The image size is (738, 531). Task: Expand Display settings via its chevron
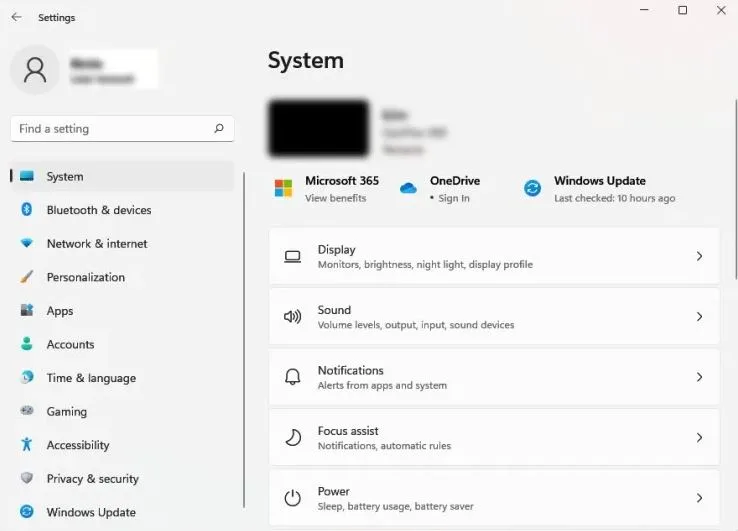[x=699, y=256]
